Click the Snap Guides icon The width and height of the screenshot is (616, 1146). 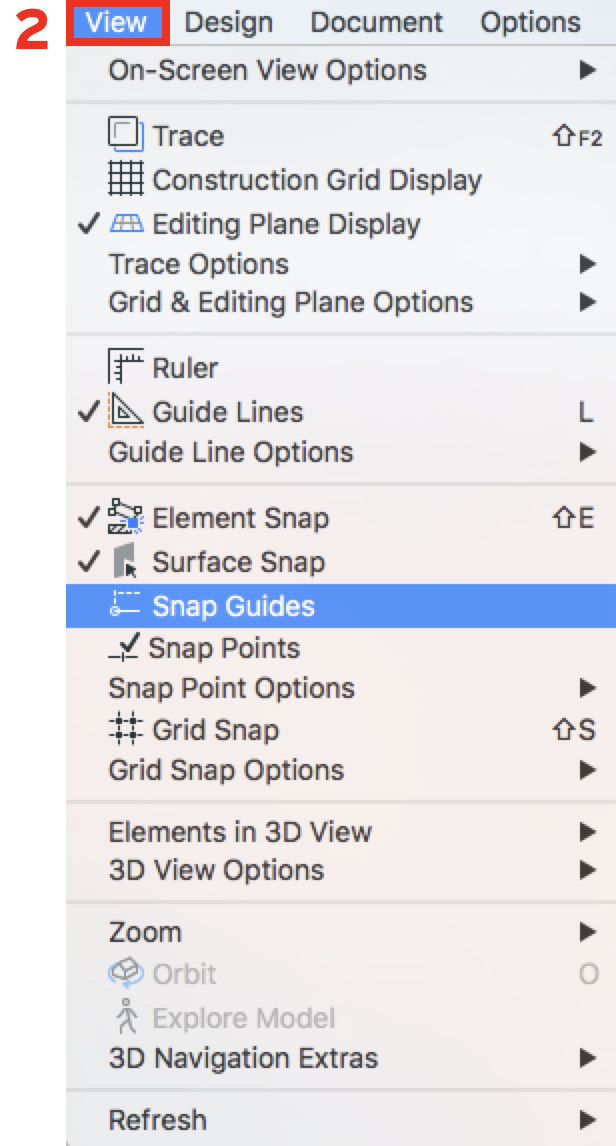126,605
